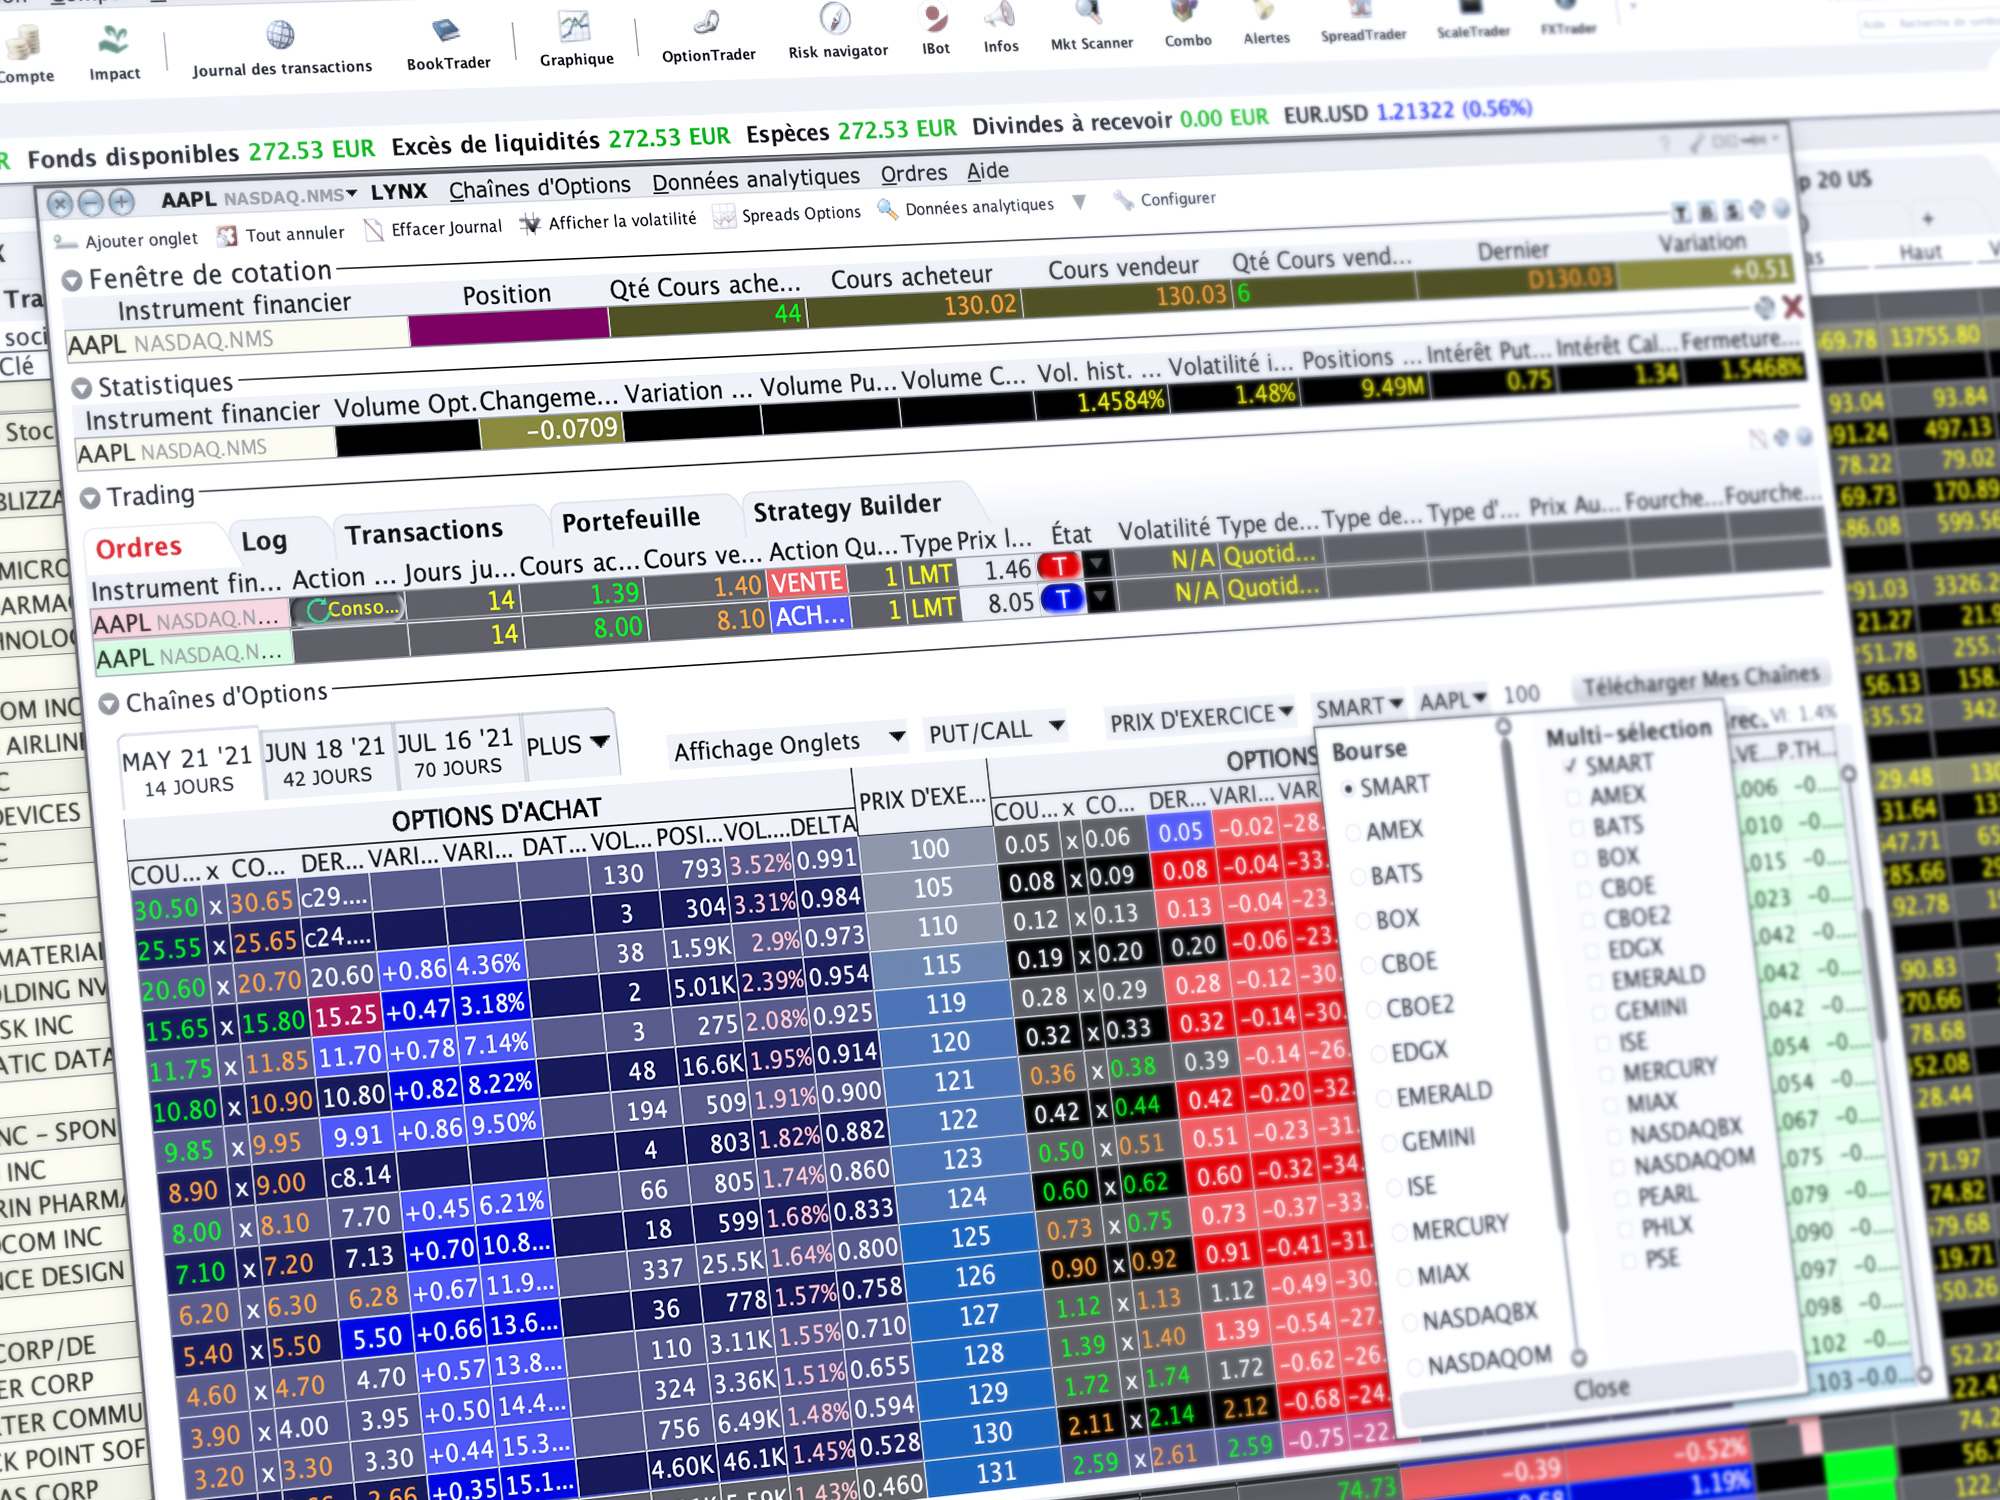The width and height of the screenshot is (2000, 1500).
Task: Open the SMART exchange dropdown
Action: pyautogui.click(x=1359, y=707)
